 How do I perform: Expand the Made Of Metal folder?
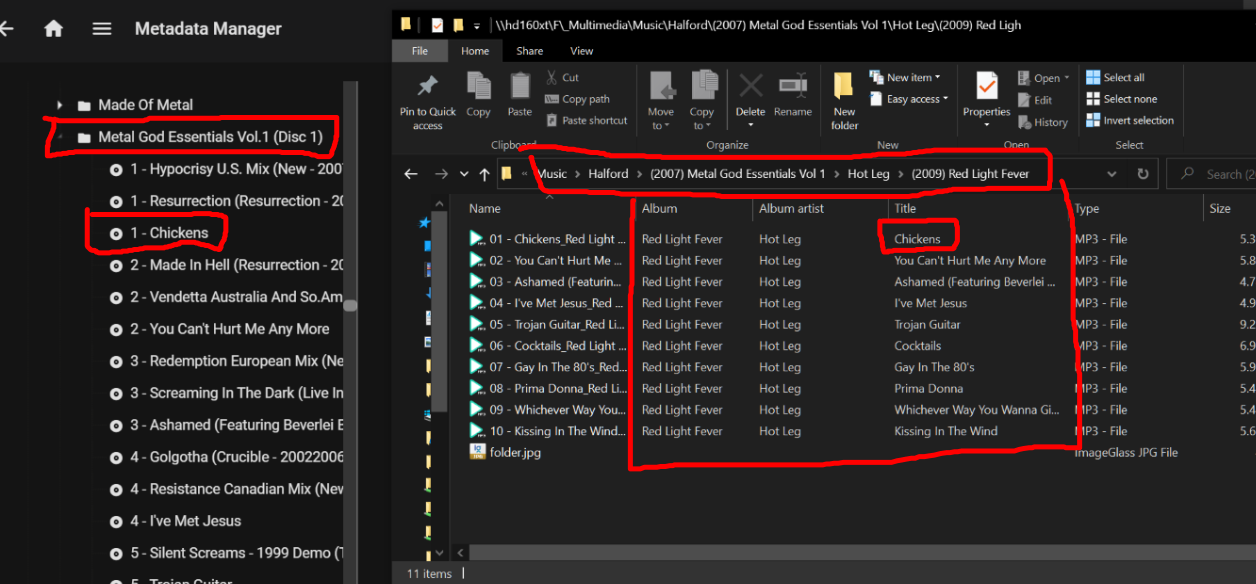point(60,105)
